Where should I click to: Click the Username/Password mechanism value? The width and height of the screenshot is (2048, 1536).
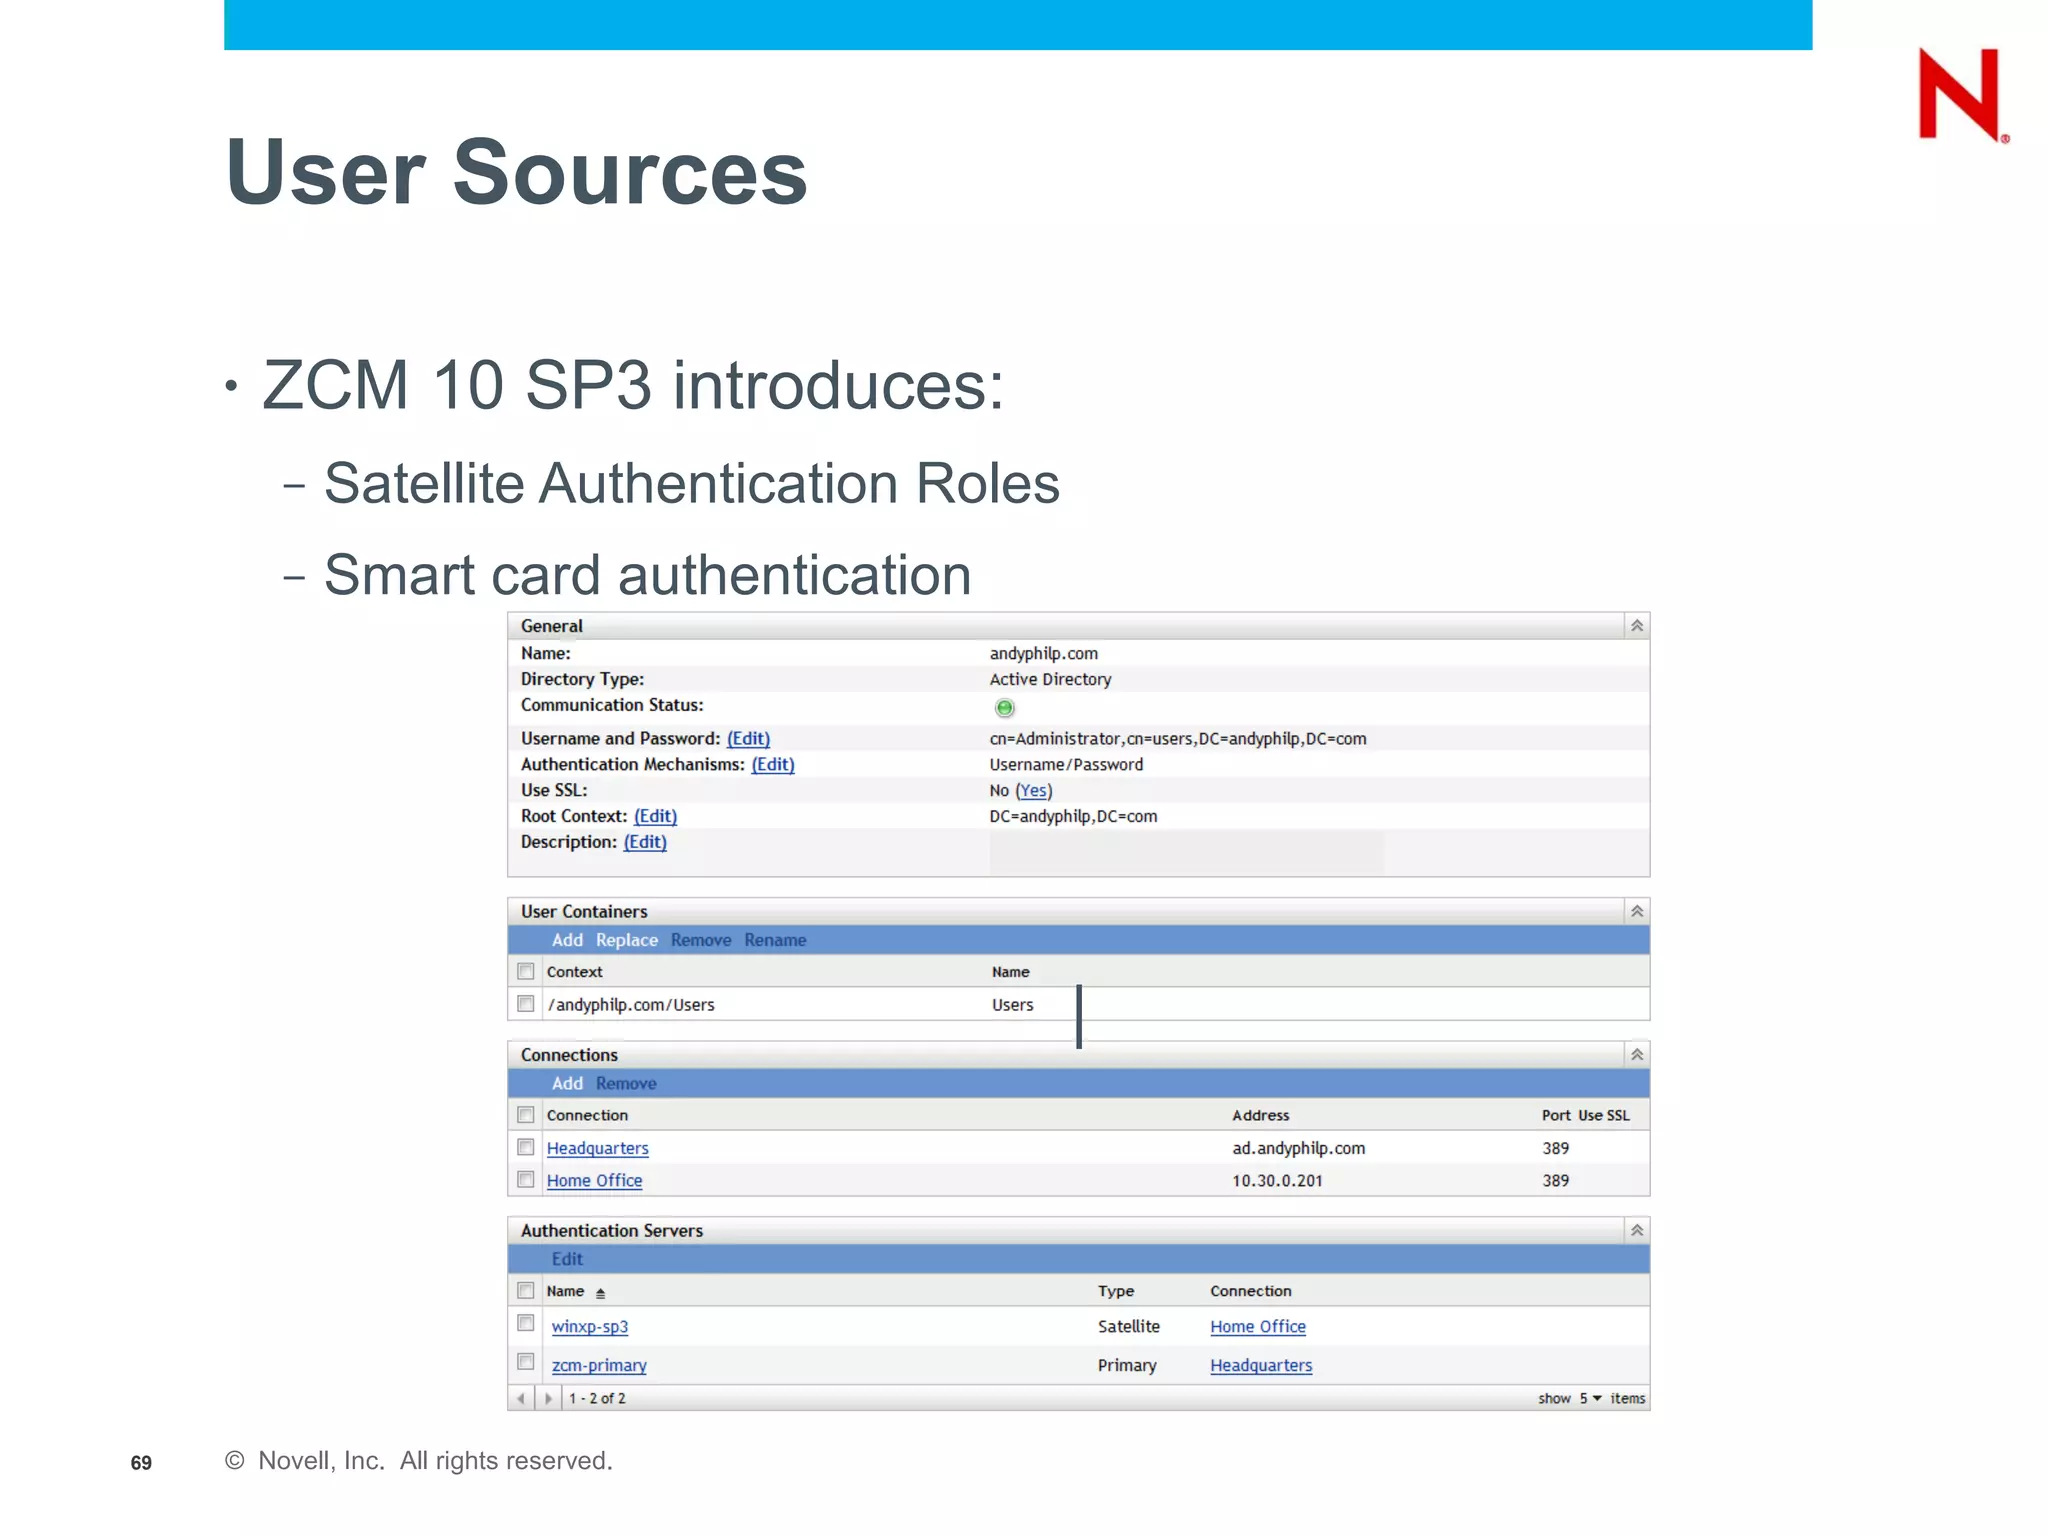(1066, 764)
